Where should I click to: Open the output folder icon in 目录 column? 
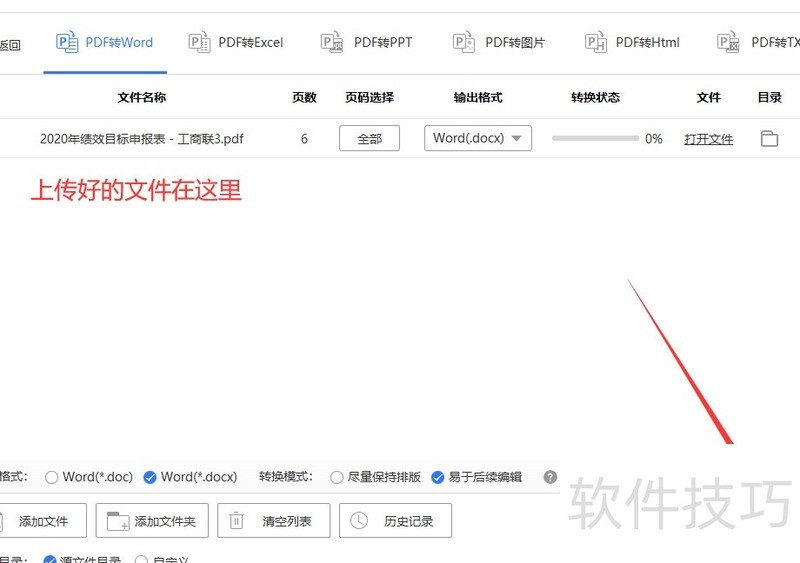(769, 138)
